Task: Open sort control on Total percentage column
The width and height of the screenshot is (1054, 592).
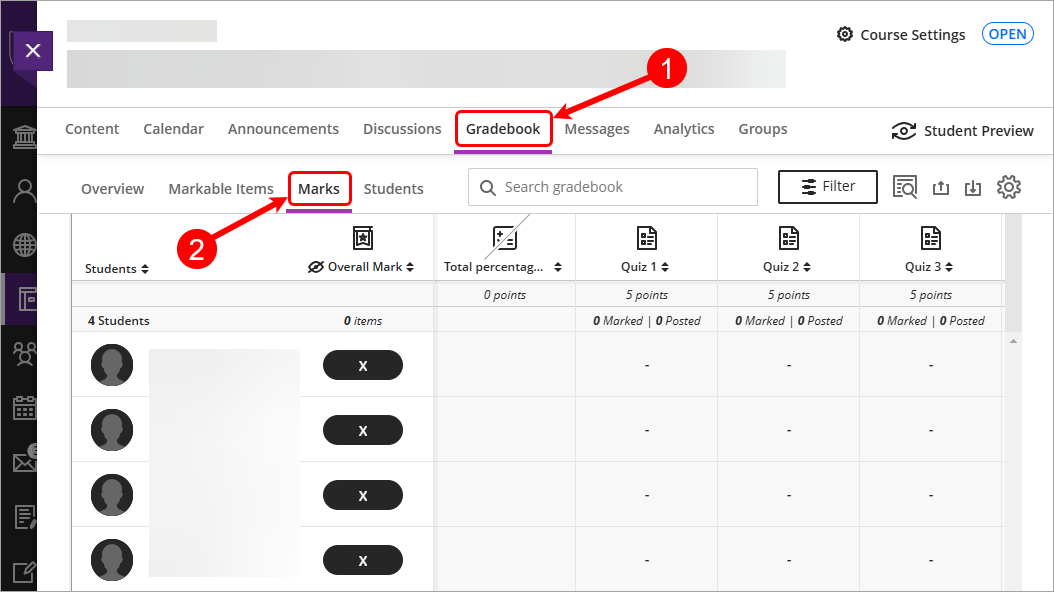Action: [x=558, y=267]
